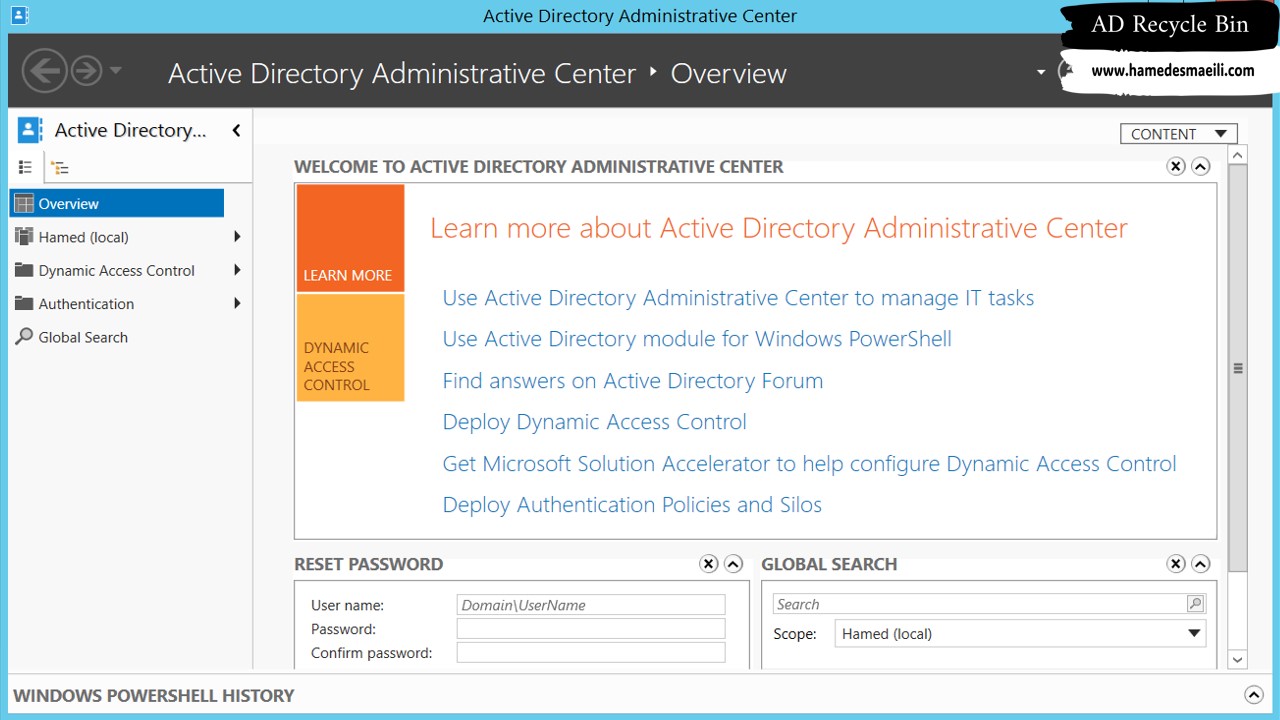Click the Overview grid icon
The width and height of the screenshot is (1280, 720).
[24, 203]
